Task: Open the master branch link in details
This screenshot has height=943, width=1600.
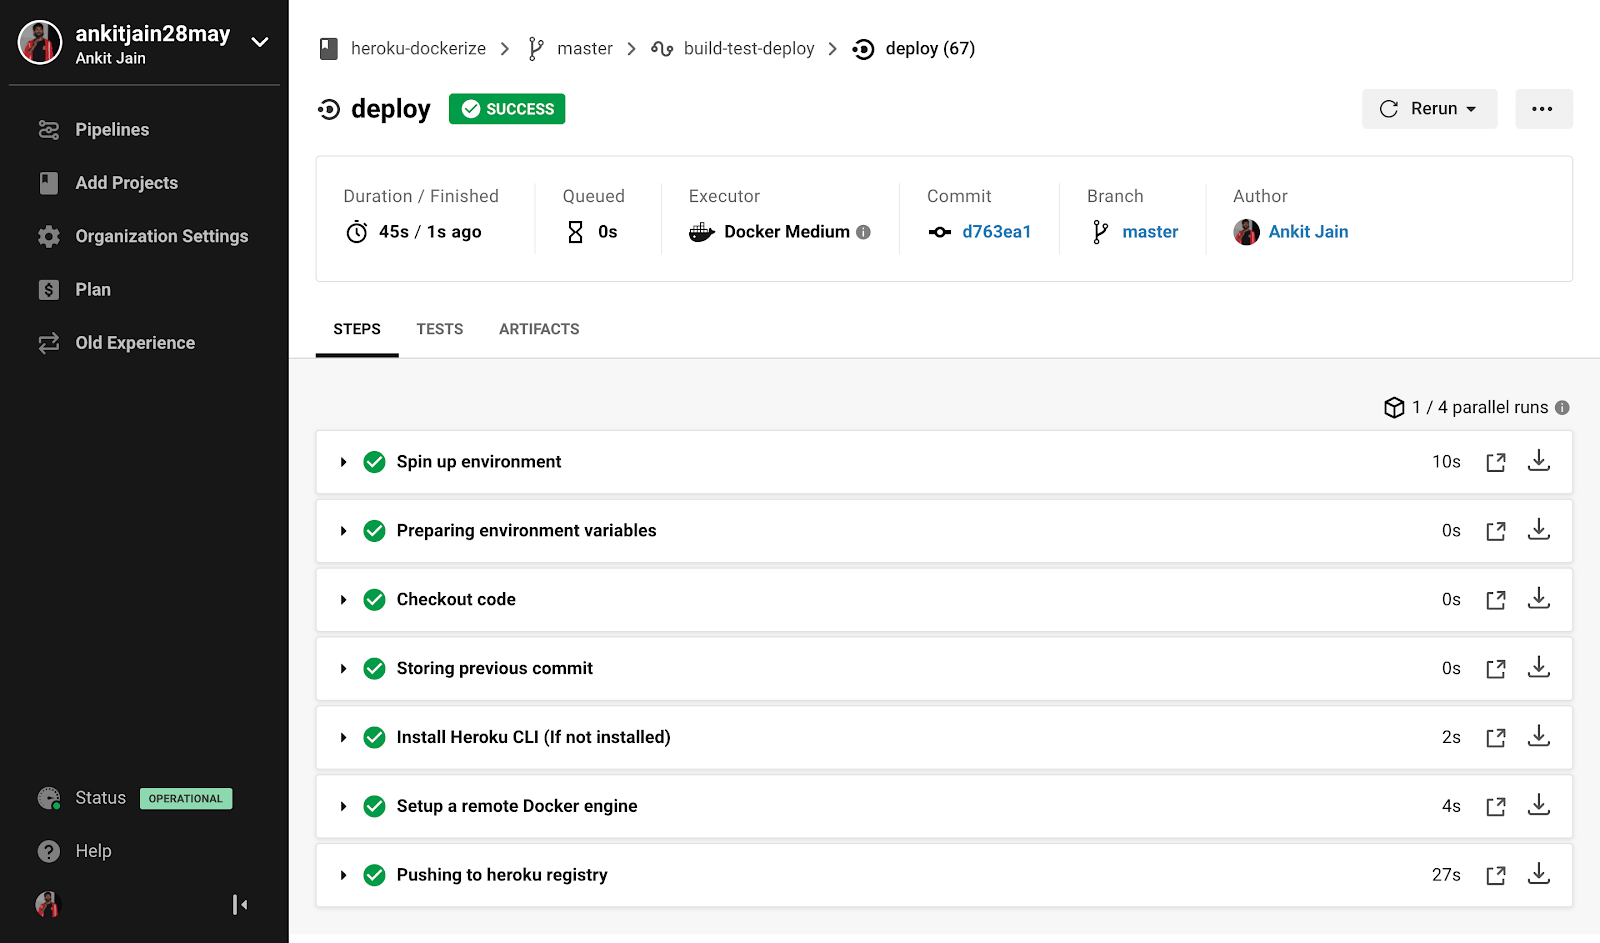Action: tap(1150, 232)
